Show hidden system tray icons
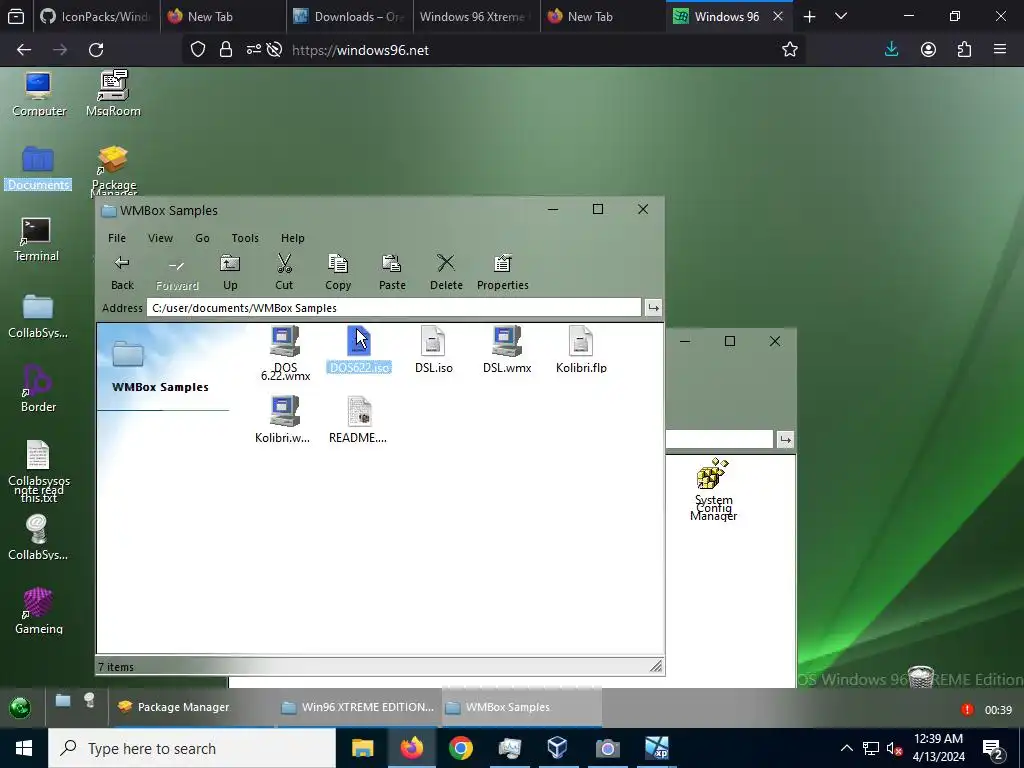 pos(846,748)
